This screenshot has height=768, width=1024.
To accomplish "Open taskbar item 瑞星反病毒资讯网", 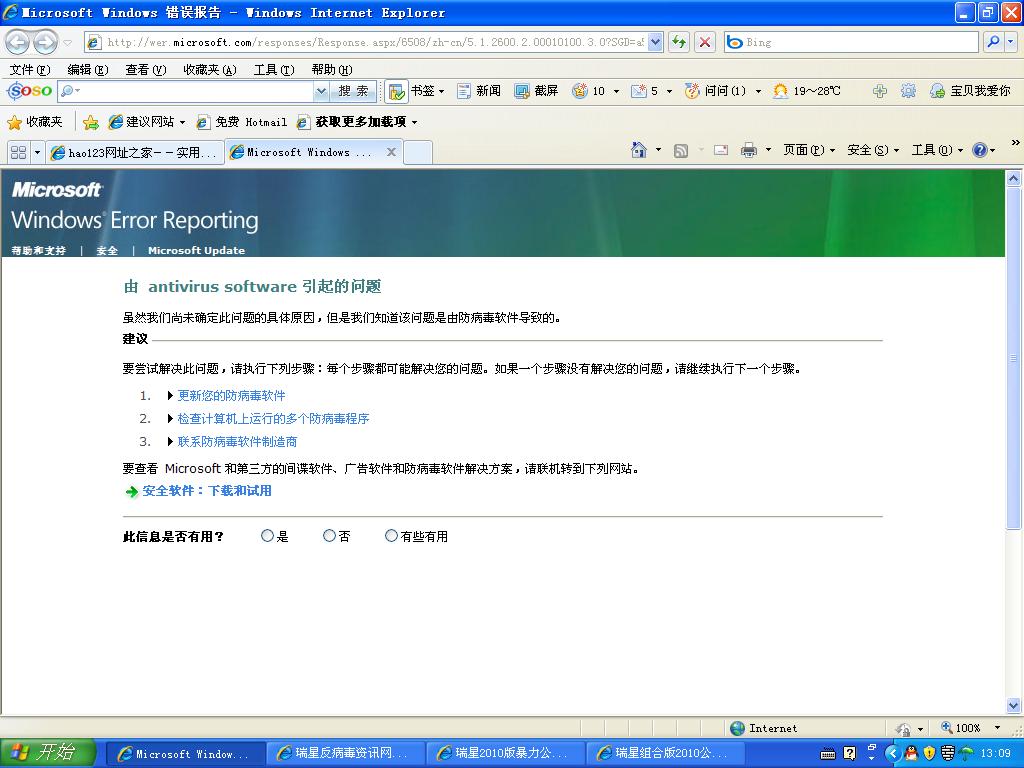I will point(346,754).
